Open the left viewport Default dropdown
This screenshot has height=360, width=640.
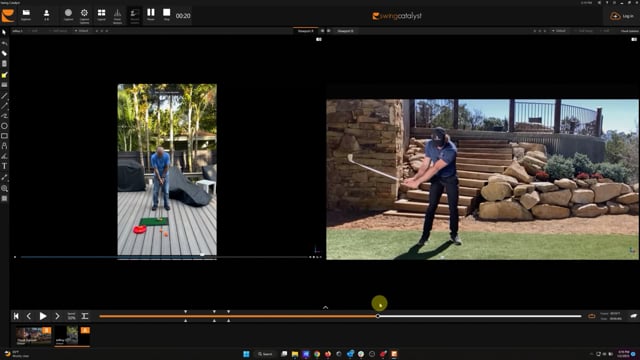click(82, 31)
